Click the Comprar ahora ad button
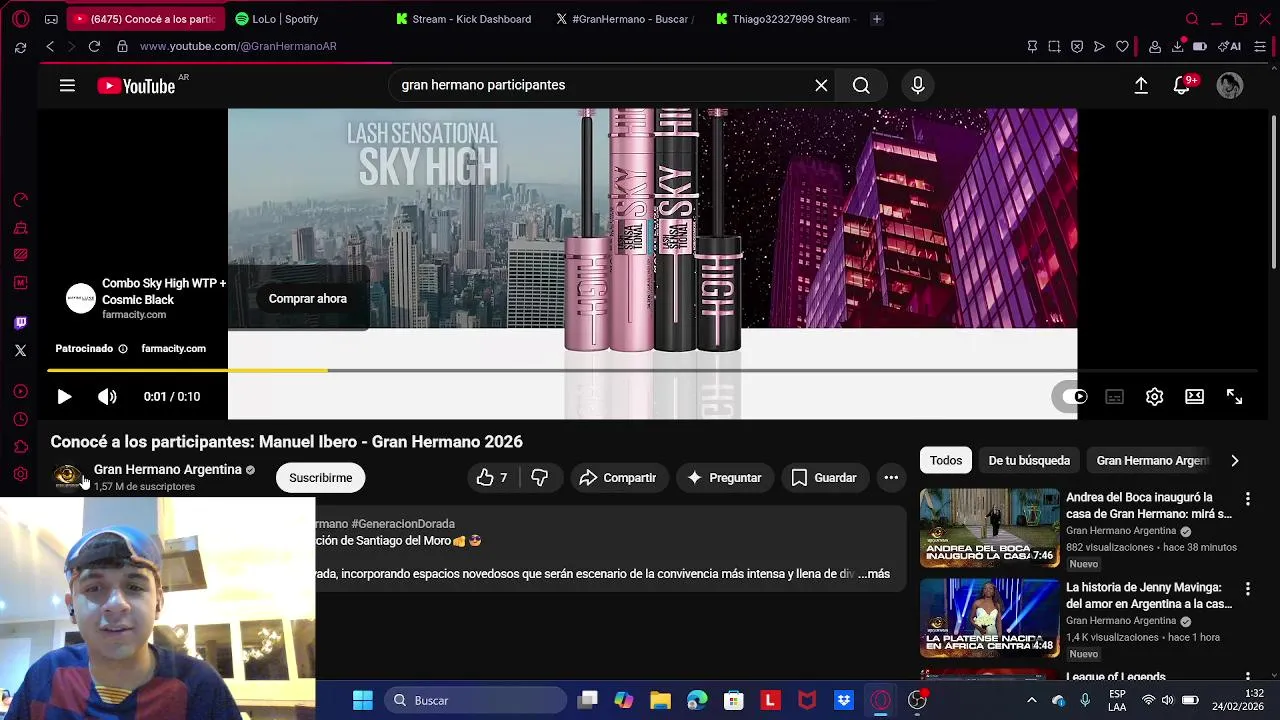 pos(307,299)
